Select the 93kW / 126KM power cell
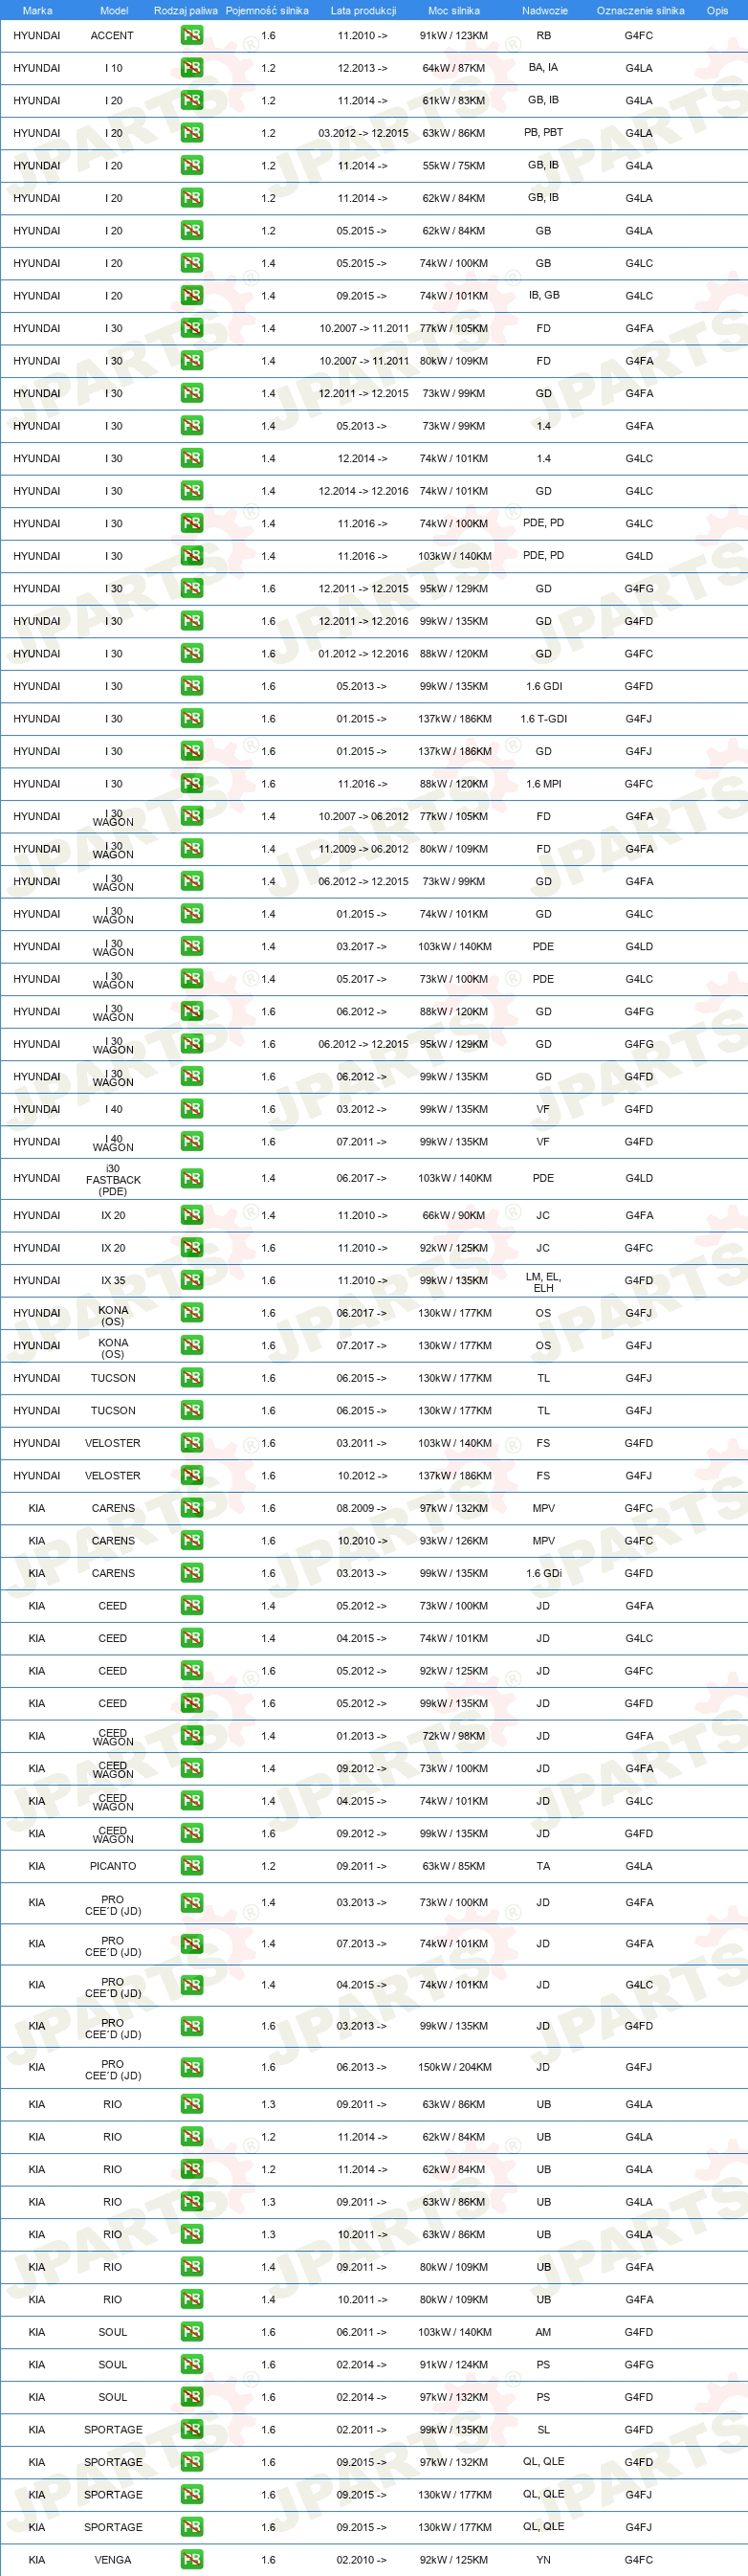 pos(454,1540)
